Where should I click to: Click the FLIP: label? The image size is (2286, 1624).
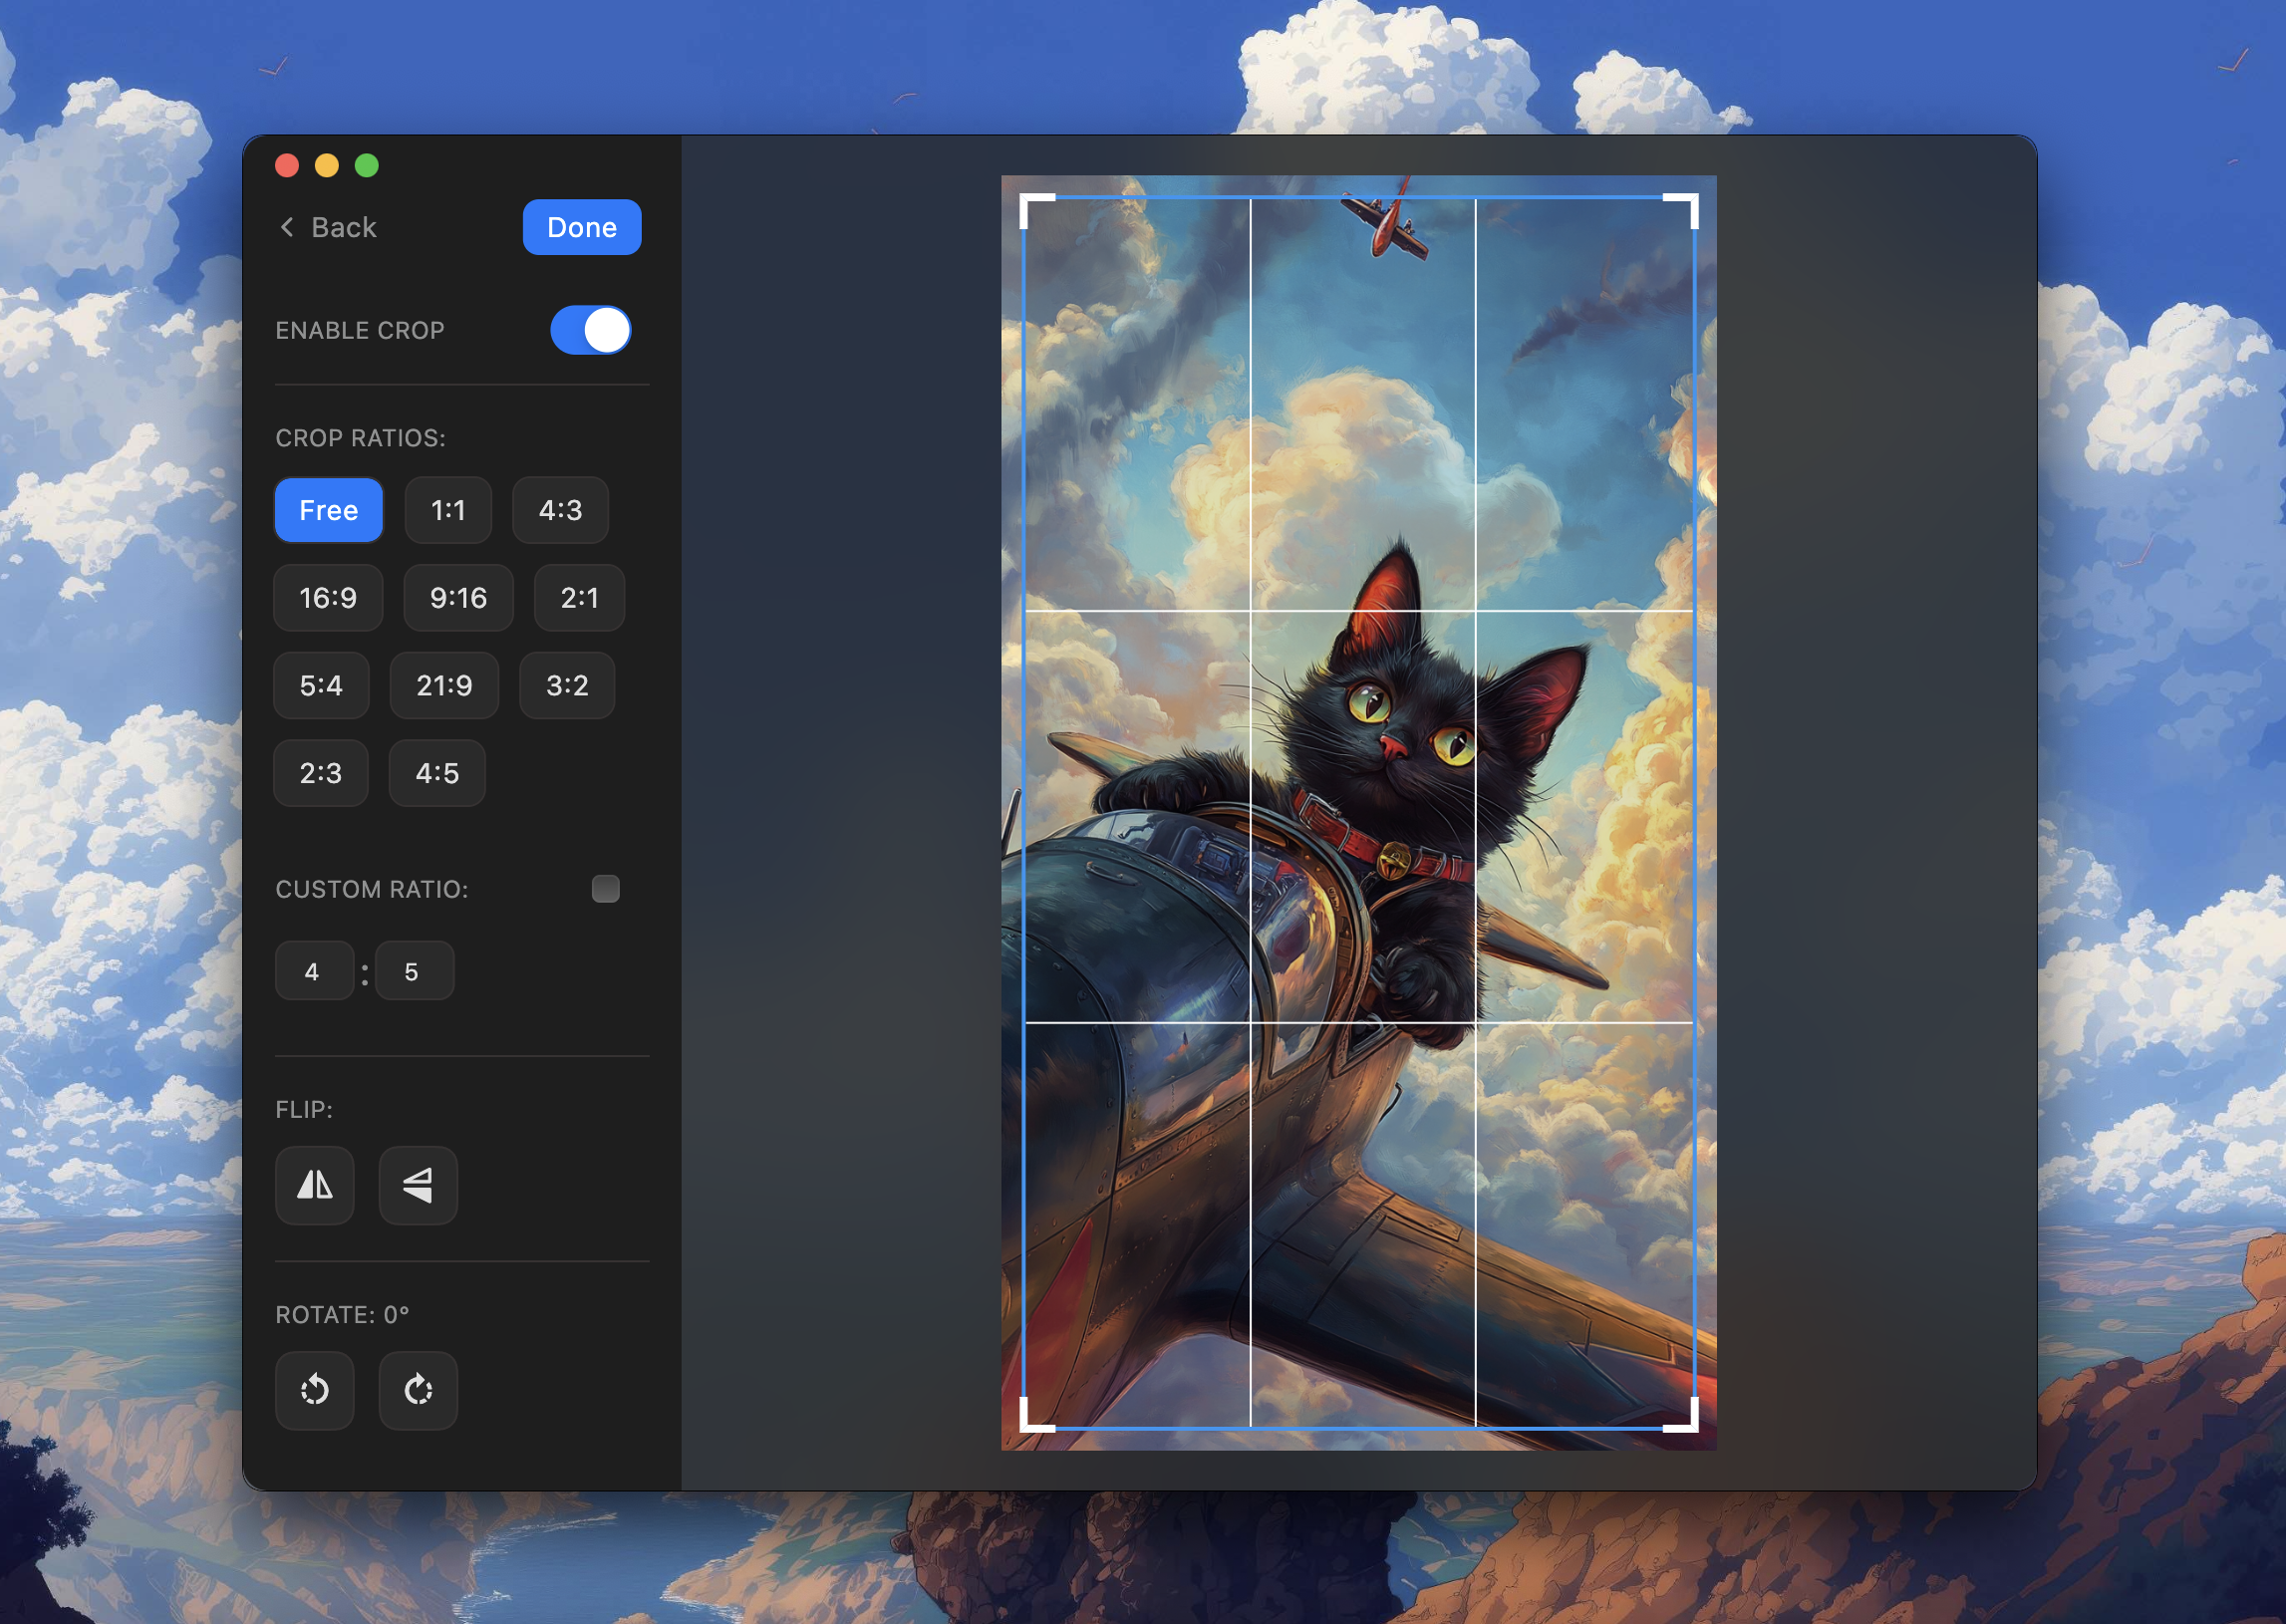click(x=304, y=1109)
